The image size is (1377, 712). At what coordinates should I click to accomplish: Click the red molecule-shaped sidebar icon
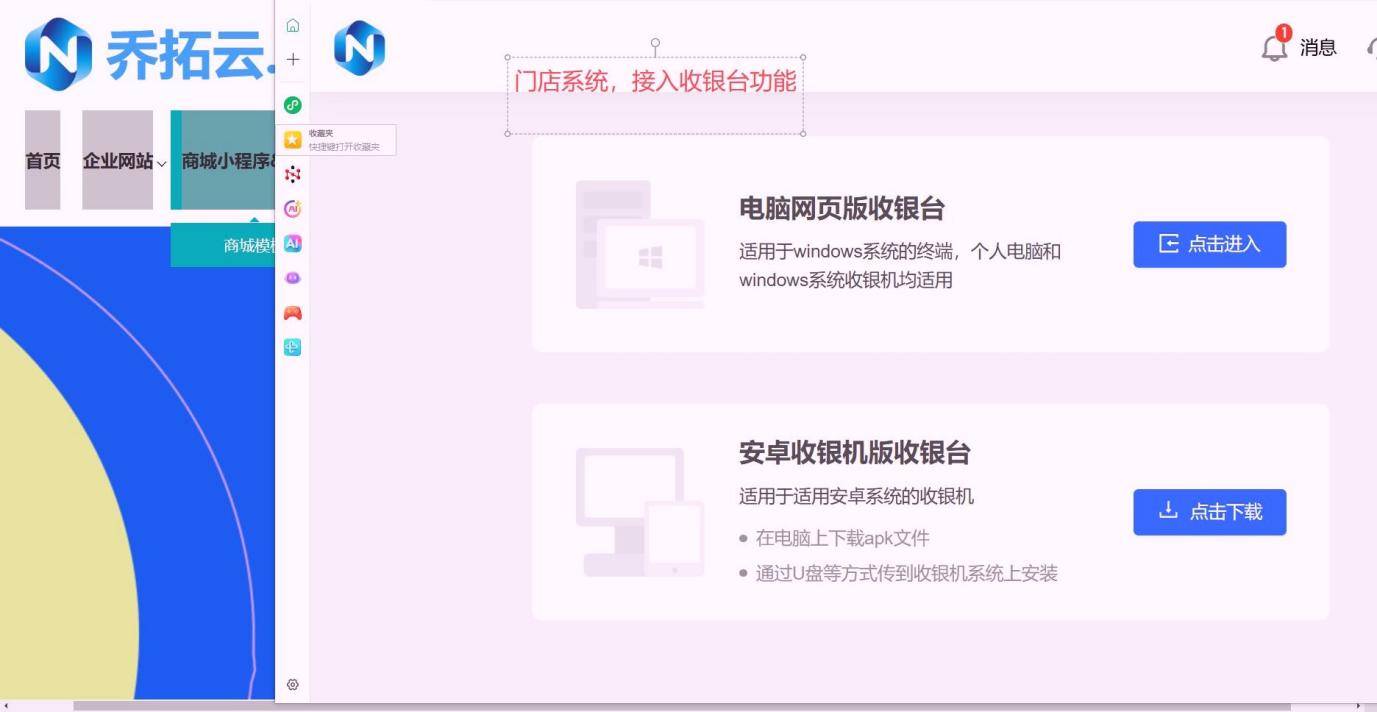point(292,174)
